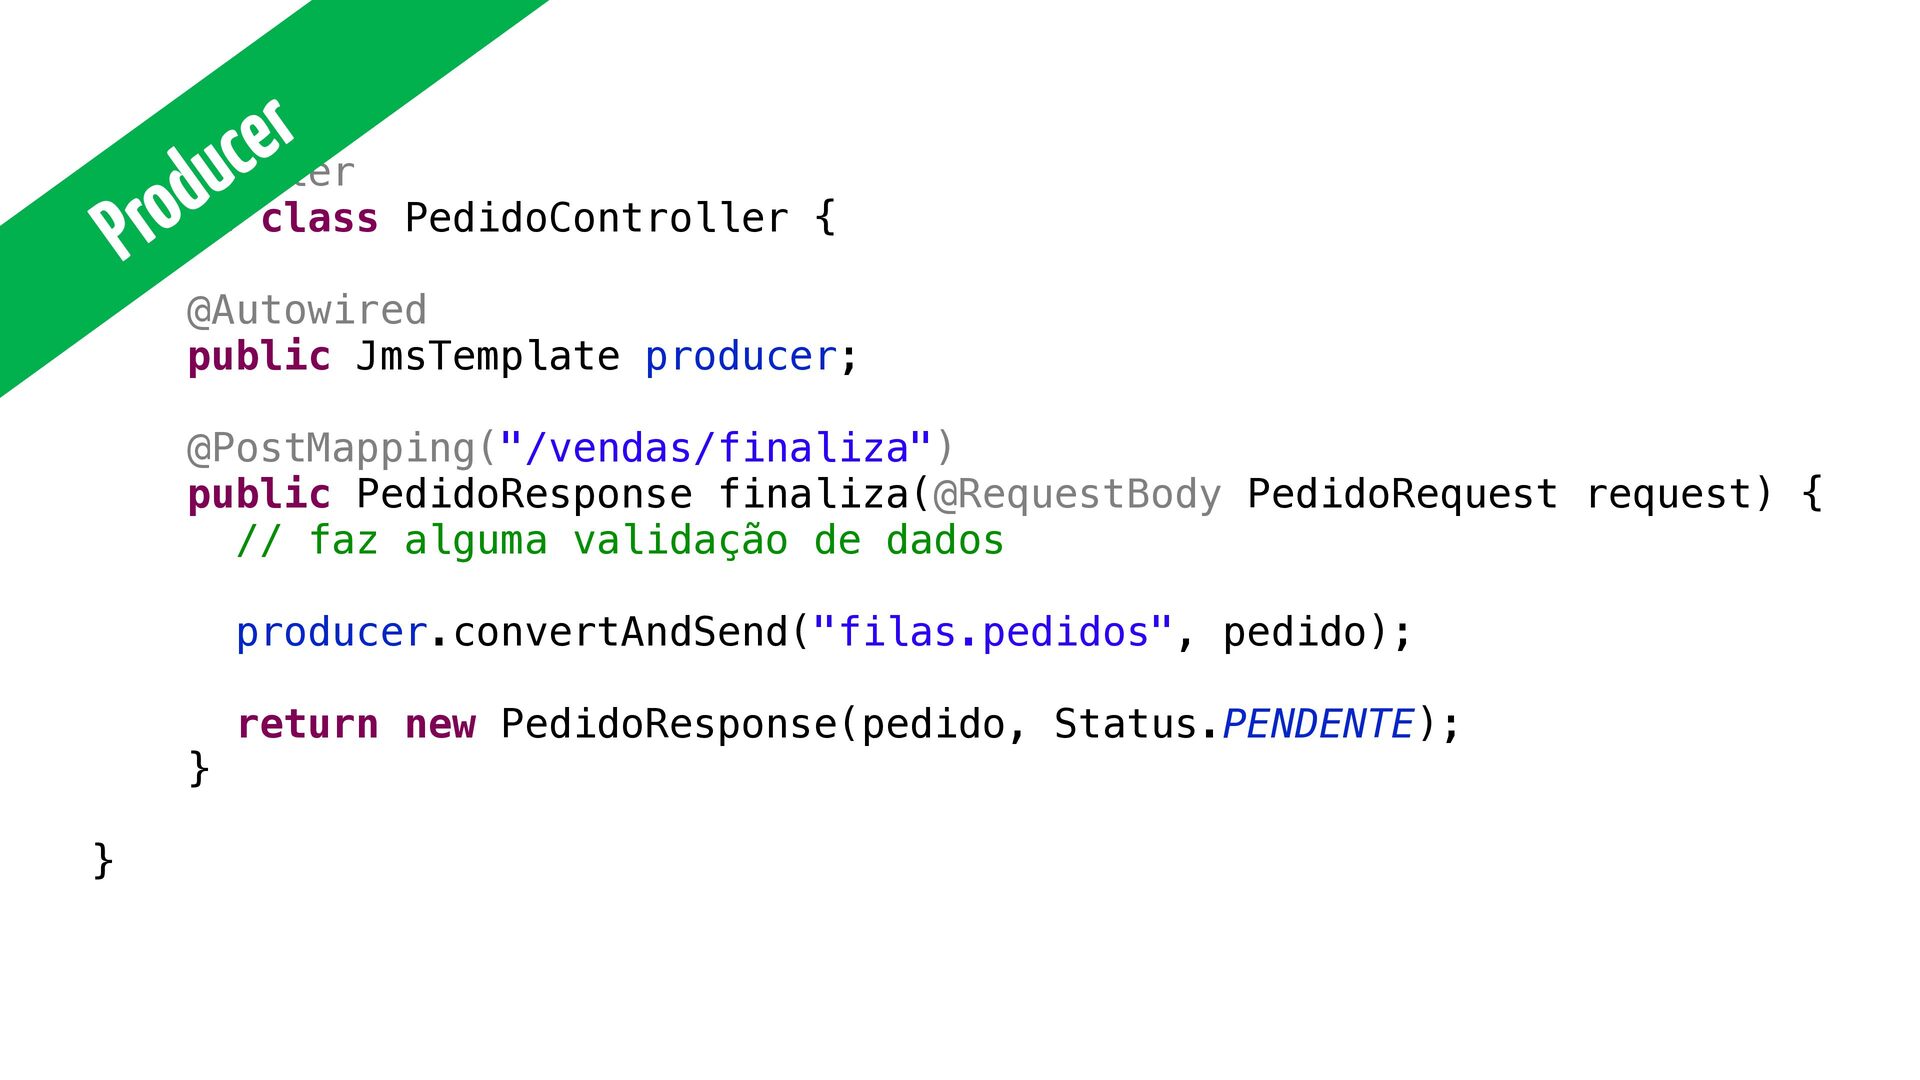
Task: Select the JmsTemplate type name
Action: (x=488, y=356)
